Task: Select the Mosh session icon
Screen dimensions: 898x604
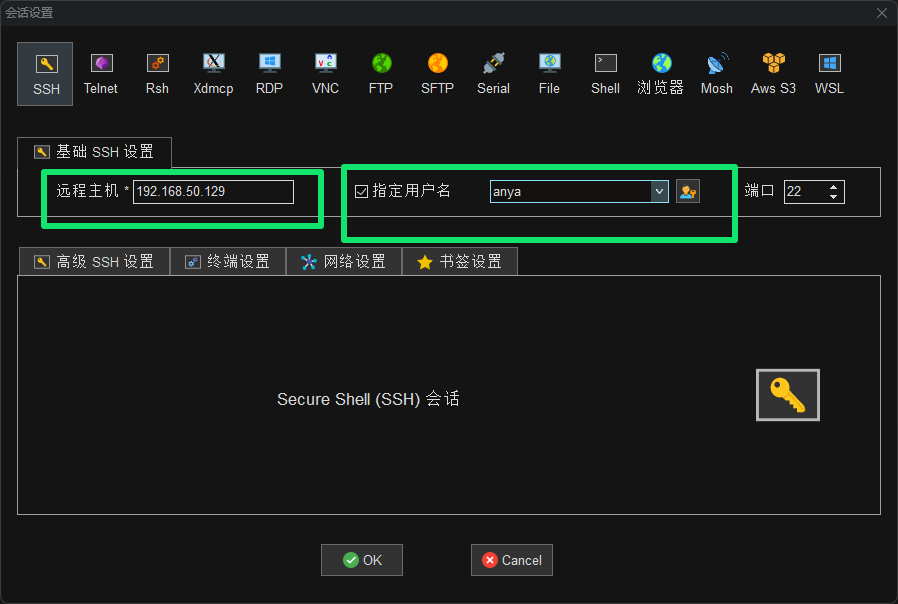Action: [716, 73]
